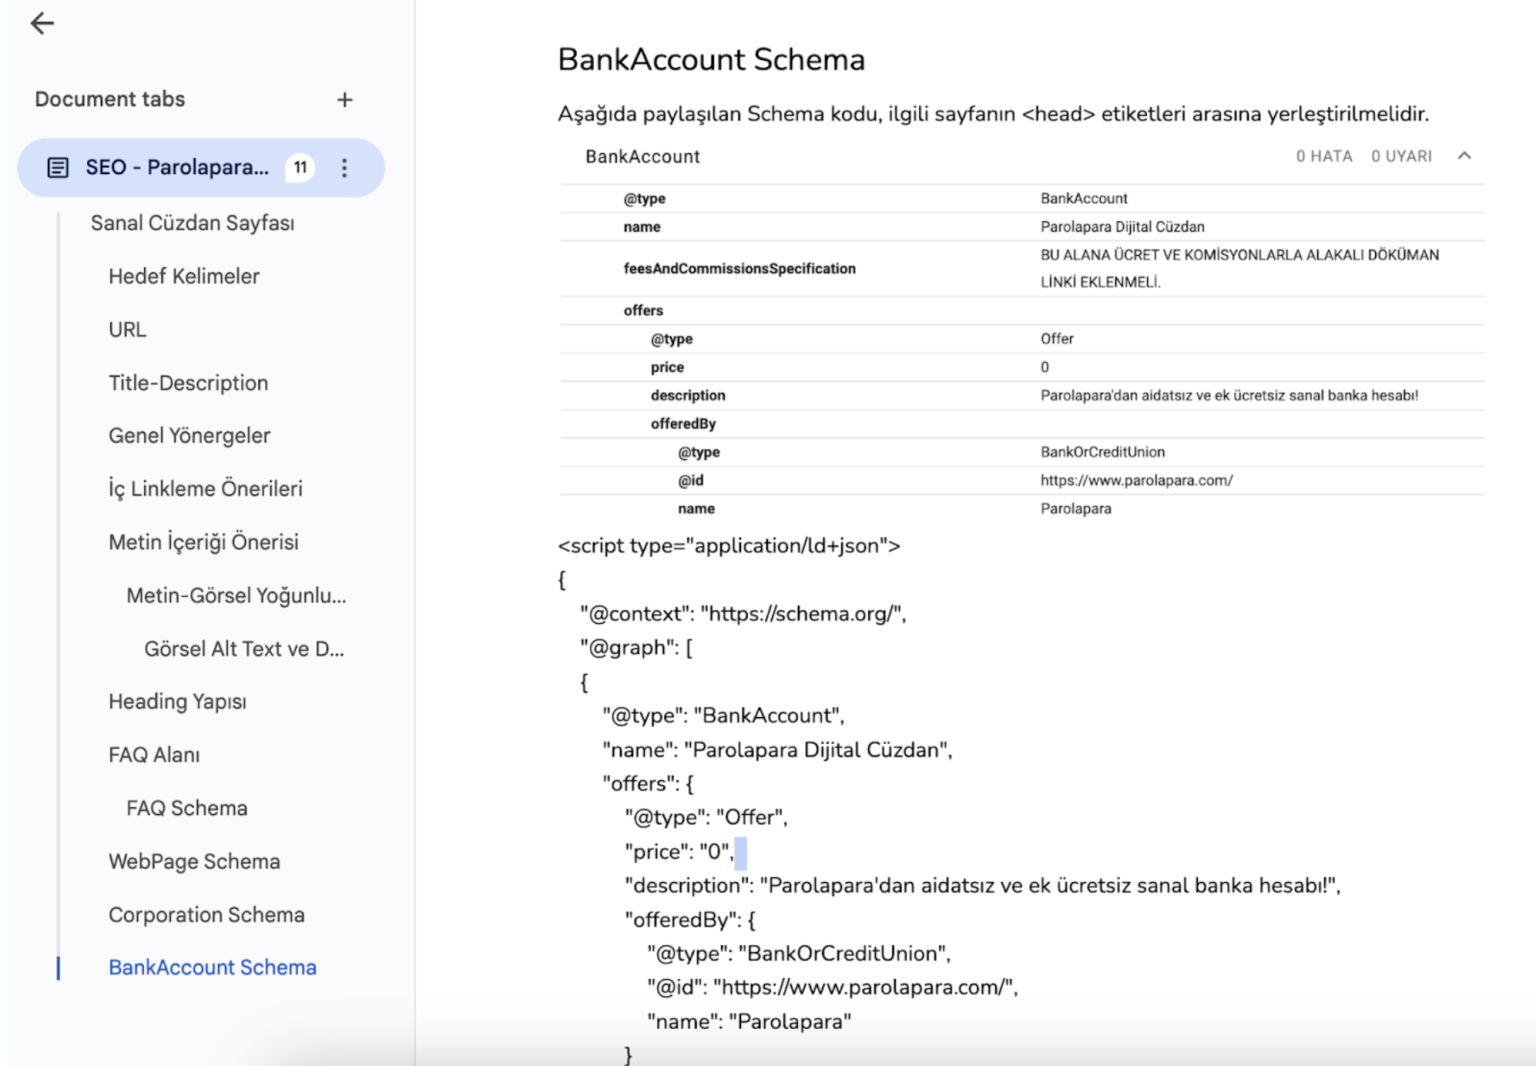Click the 0 UYARI warning count
Image resolution: width=1536 pixels, height=1066 pixels.
1401,157
